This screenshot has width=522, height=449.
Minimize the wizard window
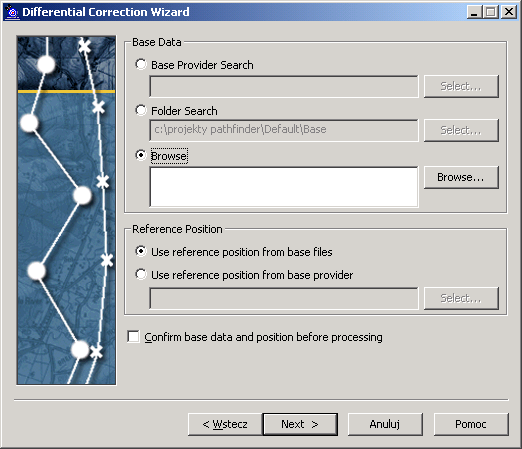[474, 12]
